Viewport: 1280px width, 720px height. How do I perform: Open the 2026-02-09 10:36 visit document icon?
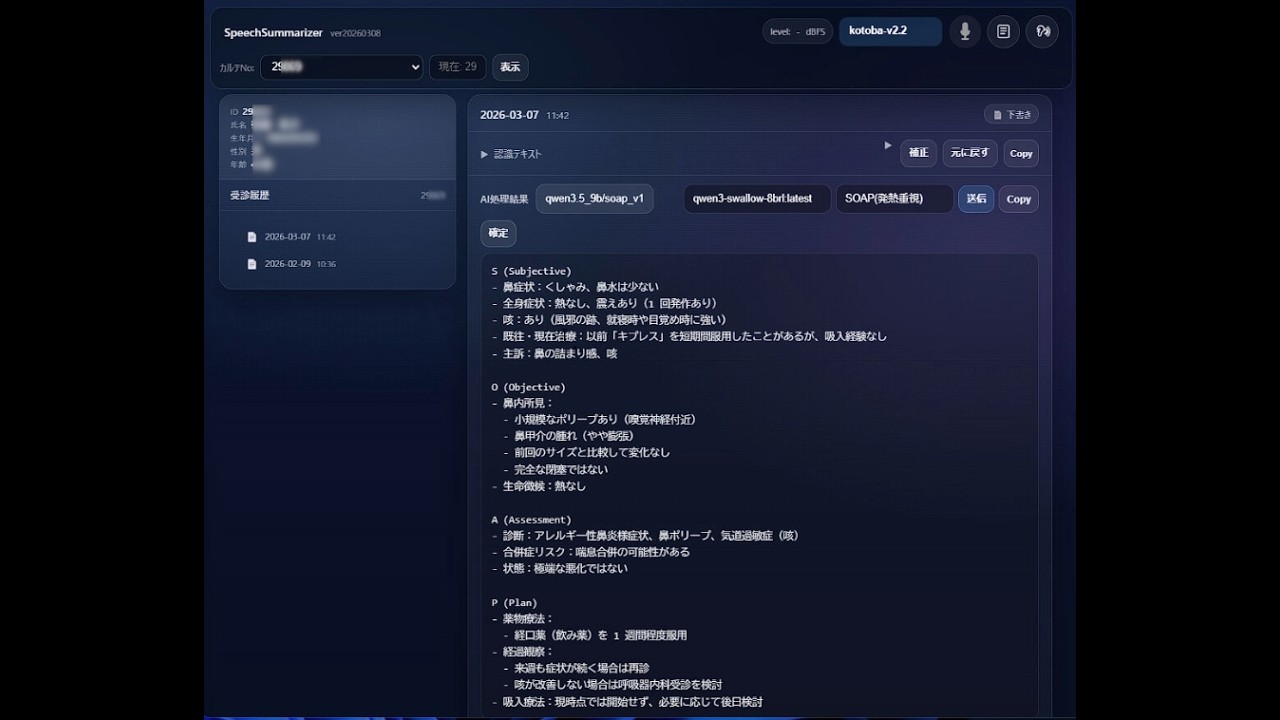tap(252, 264)
